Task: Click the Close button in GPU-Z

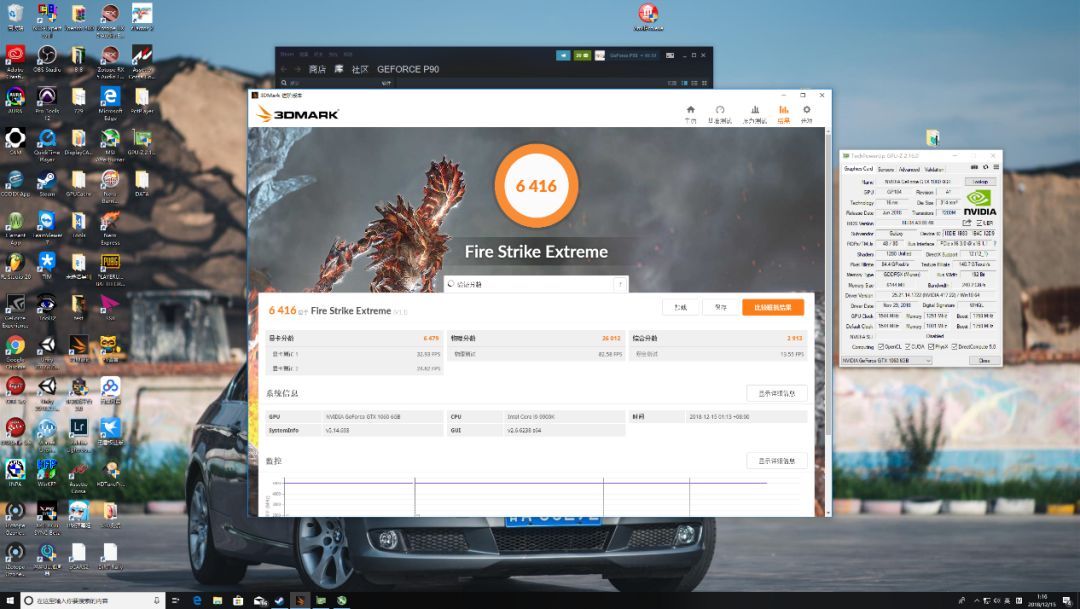Action: tap(984, 360)
